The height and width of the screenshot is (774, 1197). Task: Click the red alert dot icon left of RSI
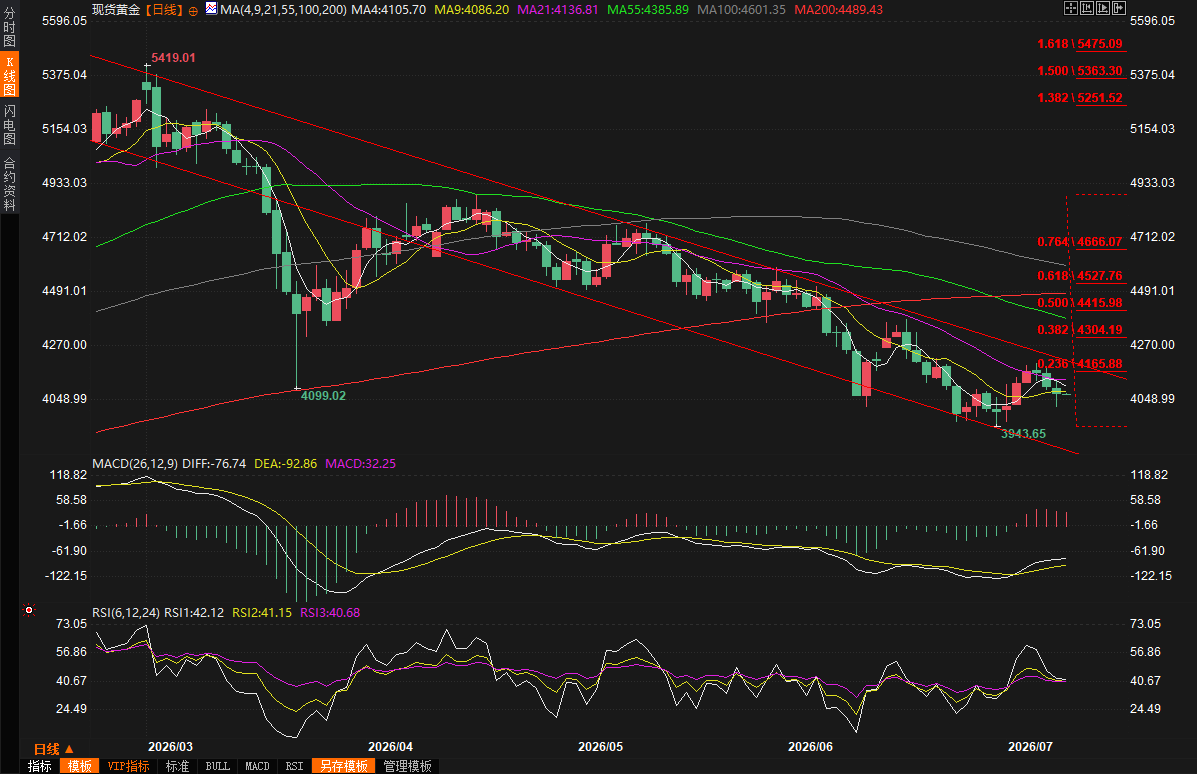[x=29, y=610]
